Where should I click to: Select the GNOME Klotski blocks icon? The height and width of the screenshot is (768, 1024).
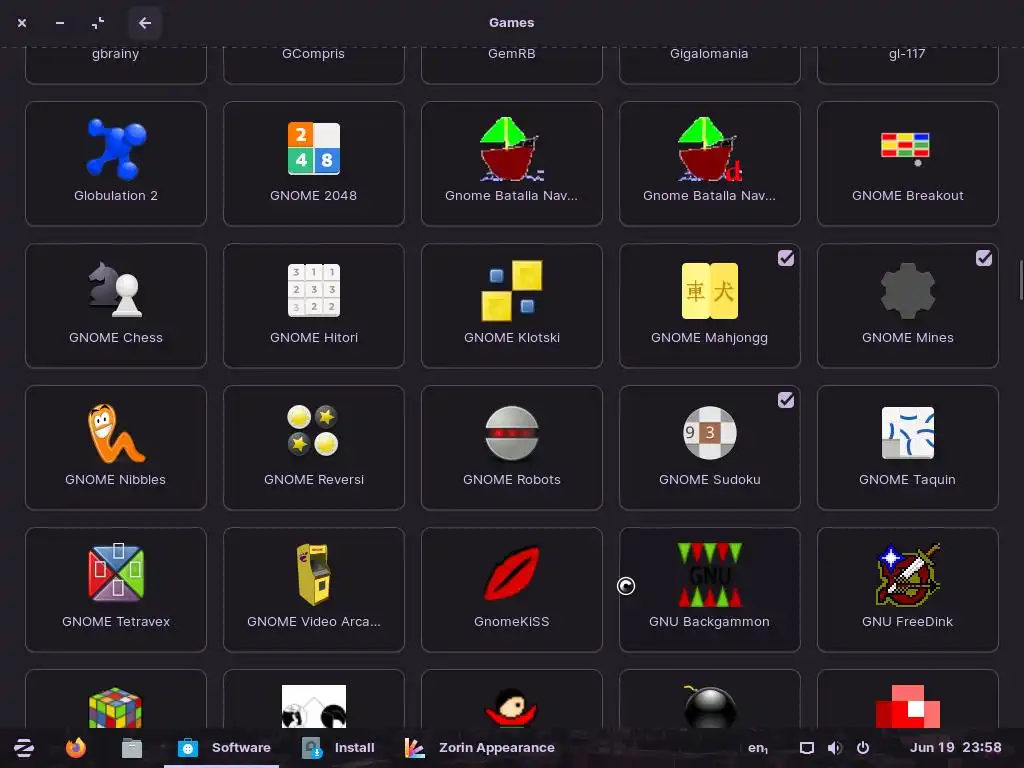(x=512, y=290)
